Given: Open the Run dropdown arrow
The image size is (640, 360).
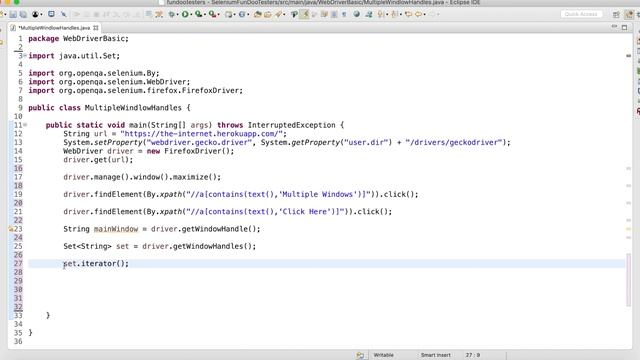Looking at the screenshot, I should coord(191,15).
